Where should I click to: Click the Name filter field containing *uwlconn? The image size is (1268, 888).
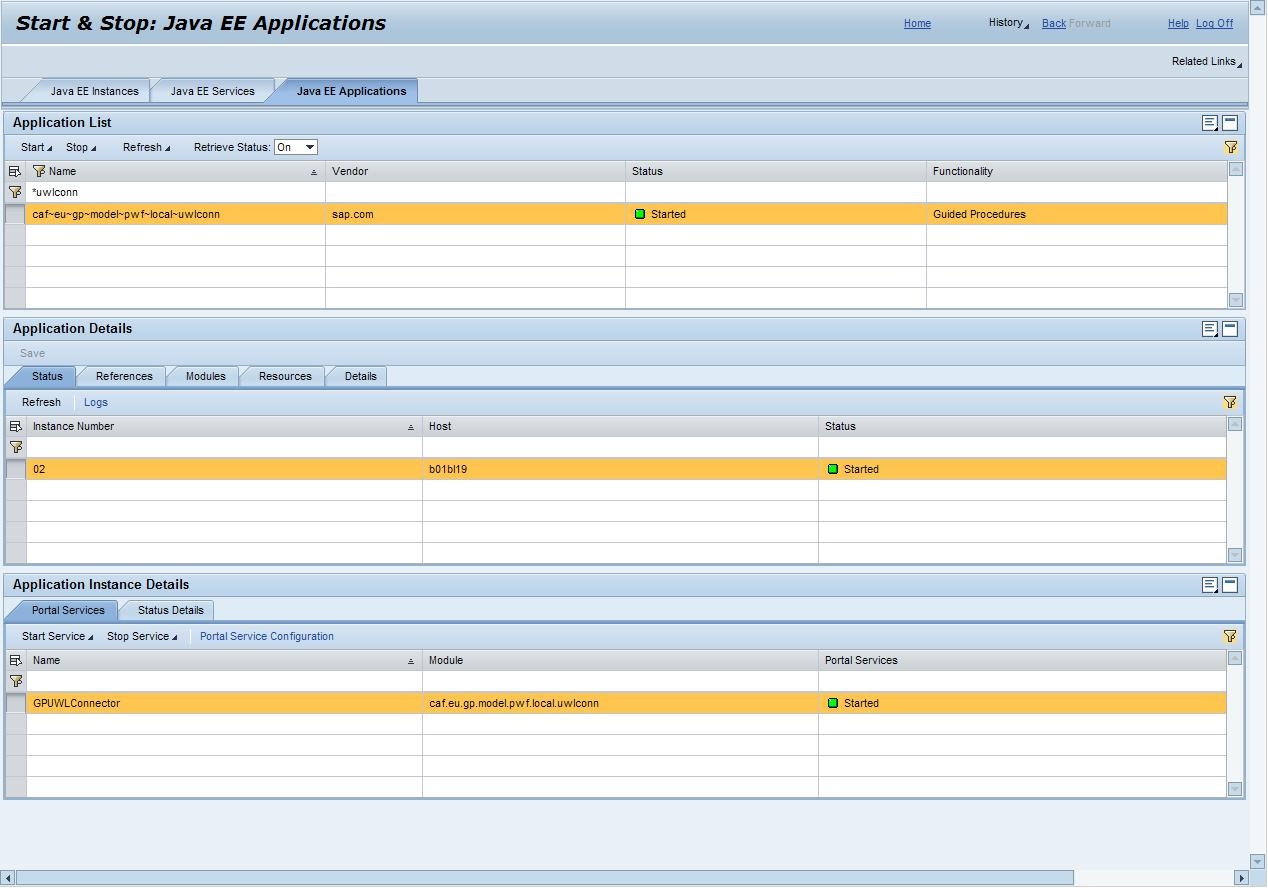(x=175, y=192)
